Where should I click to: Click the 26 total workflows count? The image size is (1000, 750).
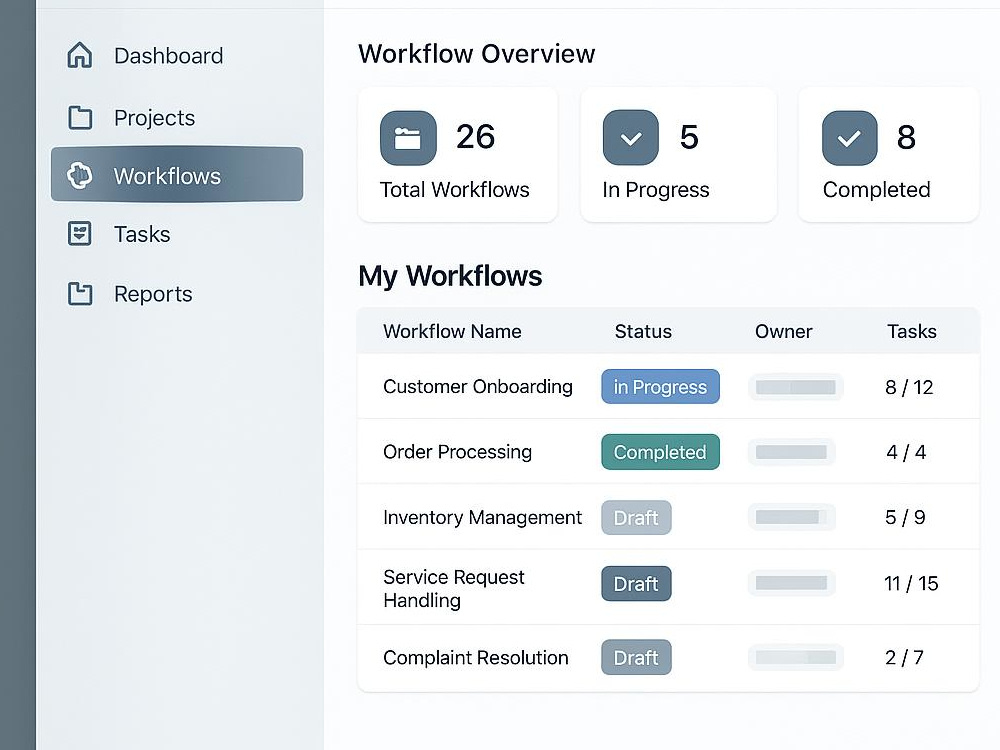(475, 137)
